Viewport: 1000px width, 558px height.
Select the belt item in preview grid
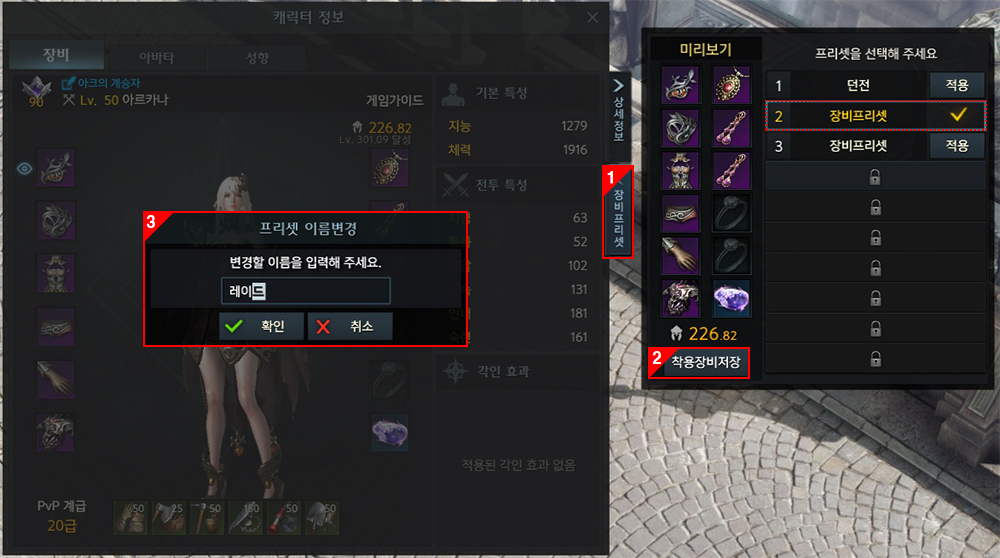pyautogui.click(x=680, y=213)
